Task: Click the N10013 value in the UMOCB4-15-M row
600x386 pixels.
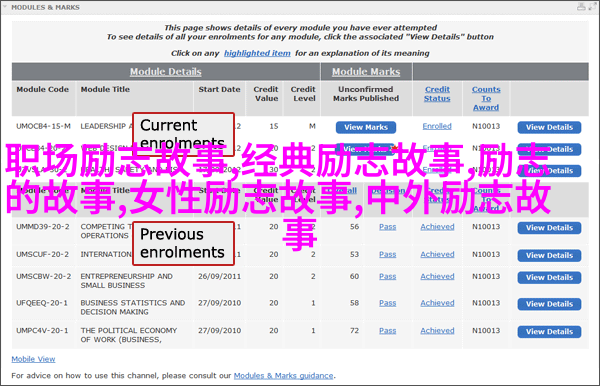Action: click(486, 126)
